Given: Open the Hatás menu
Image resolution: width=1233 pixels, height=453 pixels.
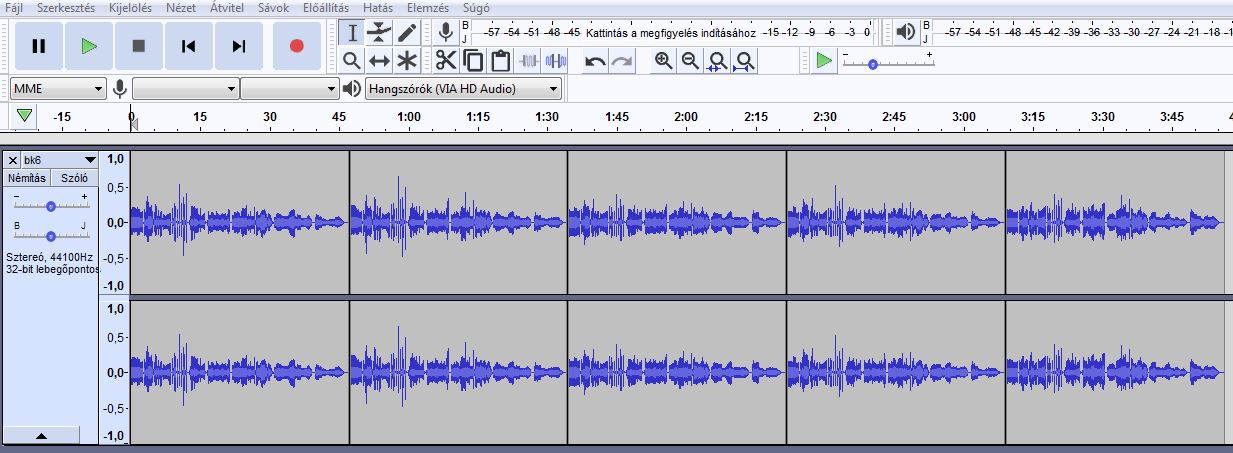Looking at the screenshot, I should coord(377,8).
